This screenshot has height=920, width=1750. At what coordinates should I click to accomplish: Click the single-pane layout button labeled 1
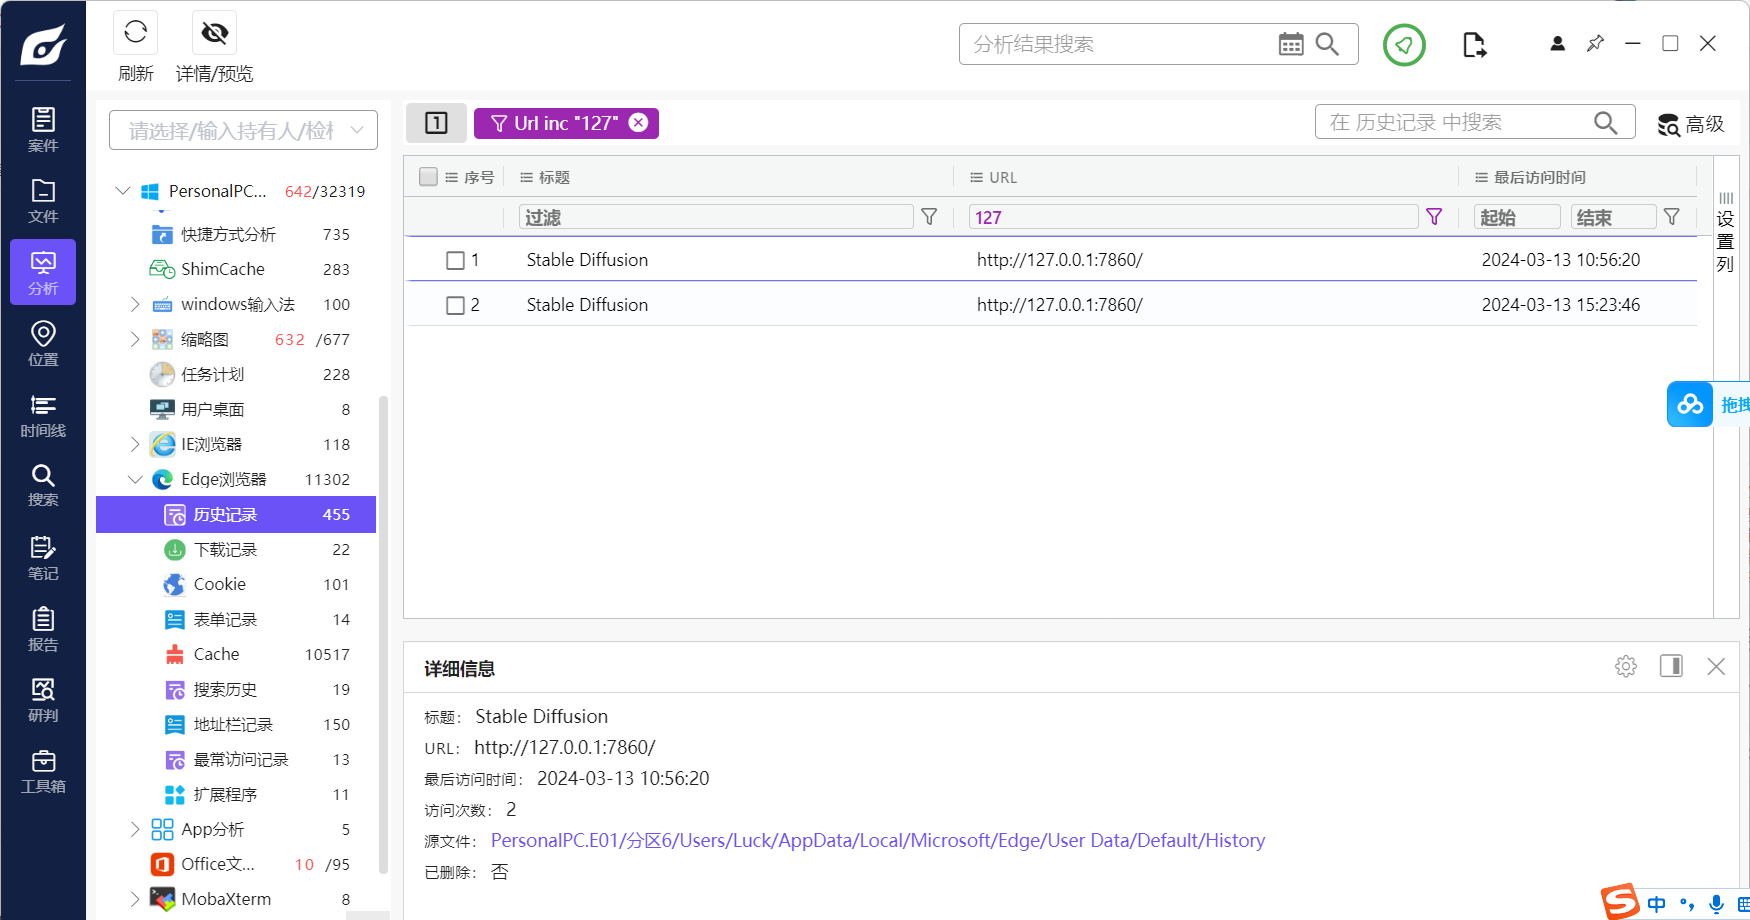436,123
